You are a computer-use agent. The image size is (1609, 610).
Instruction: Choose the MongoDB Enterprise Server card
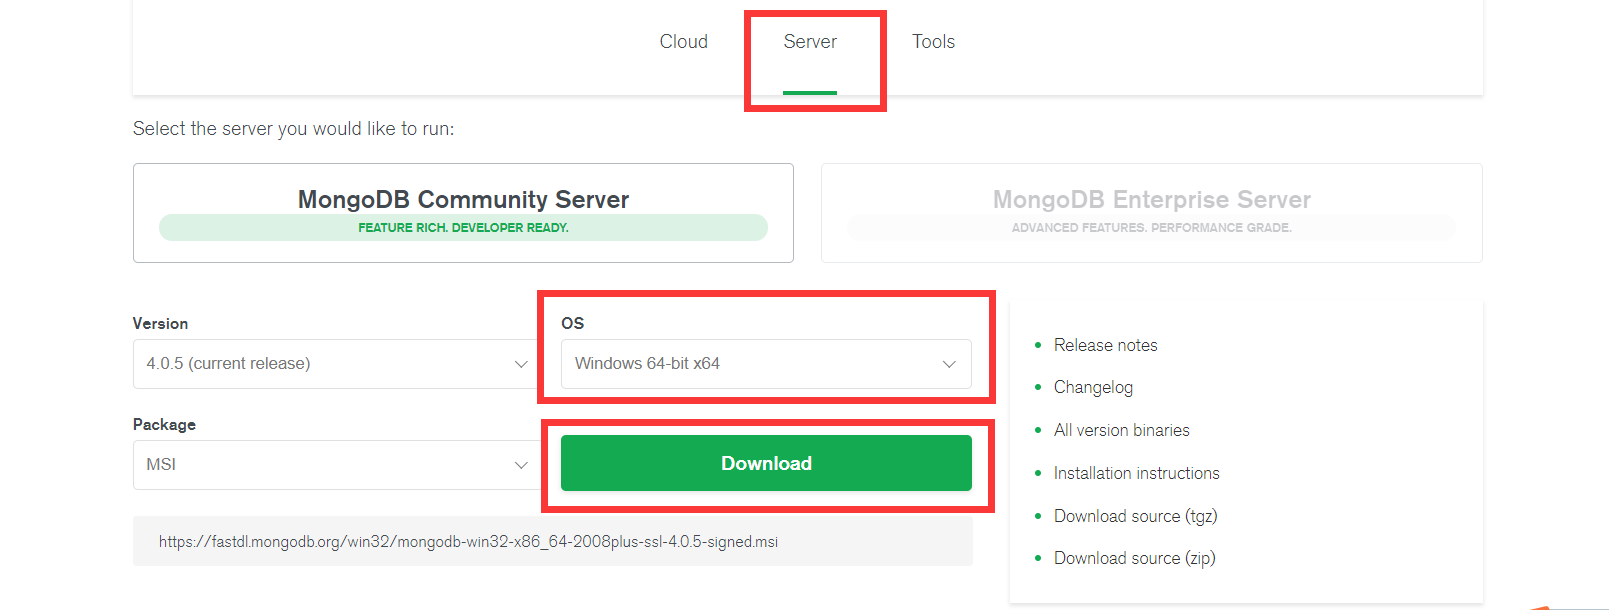1151,198
